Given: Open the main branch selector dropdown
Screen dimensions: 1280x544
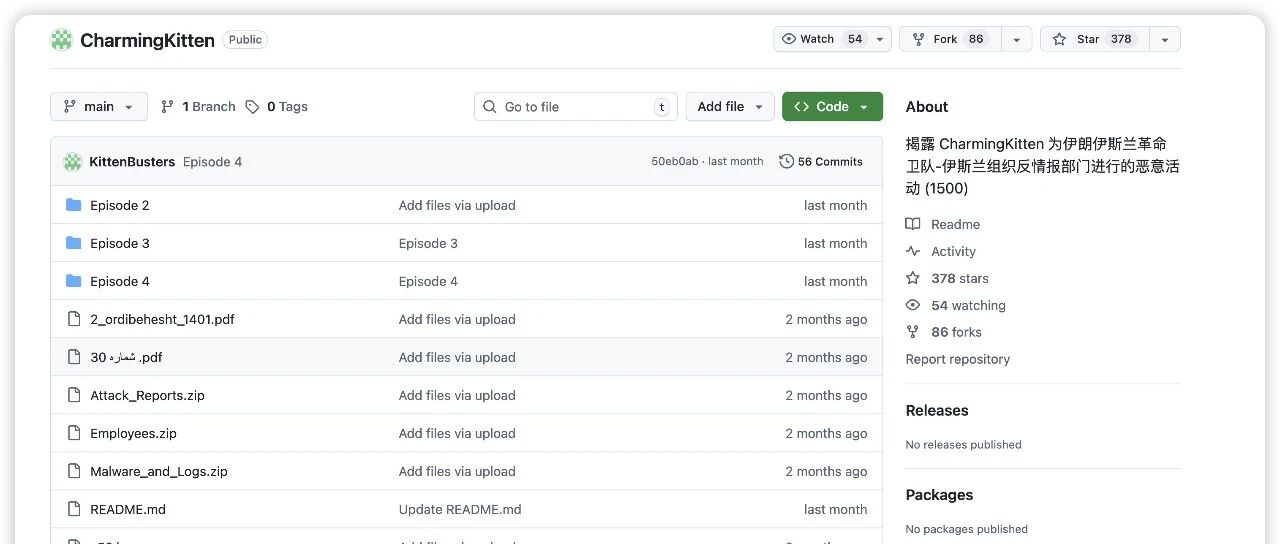Looking at the screenshot, I should [x=99, y=107].
